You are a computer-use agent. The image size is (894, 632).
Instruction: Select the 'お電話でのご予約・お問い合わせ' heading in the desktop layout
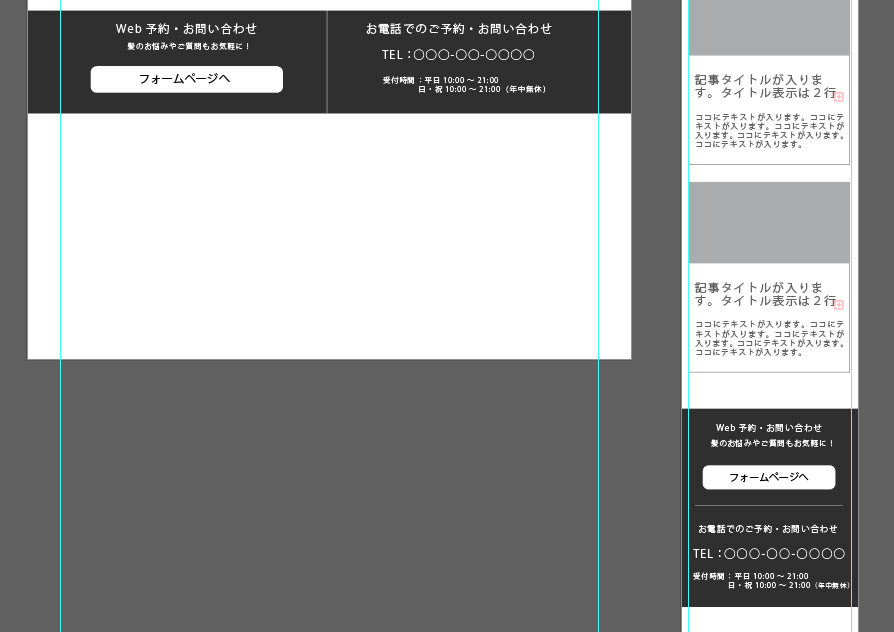459,29
